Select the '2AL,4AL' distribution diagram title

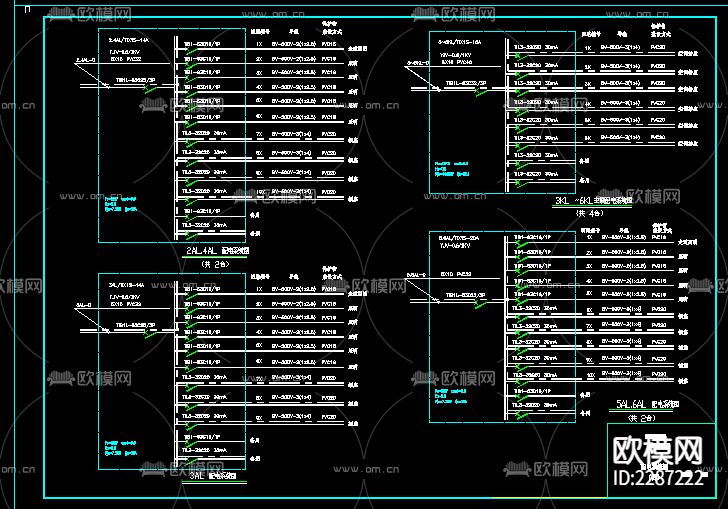tap(217, 251)
